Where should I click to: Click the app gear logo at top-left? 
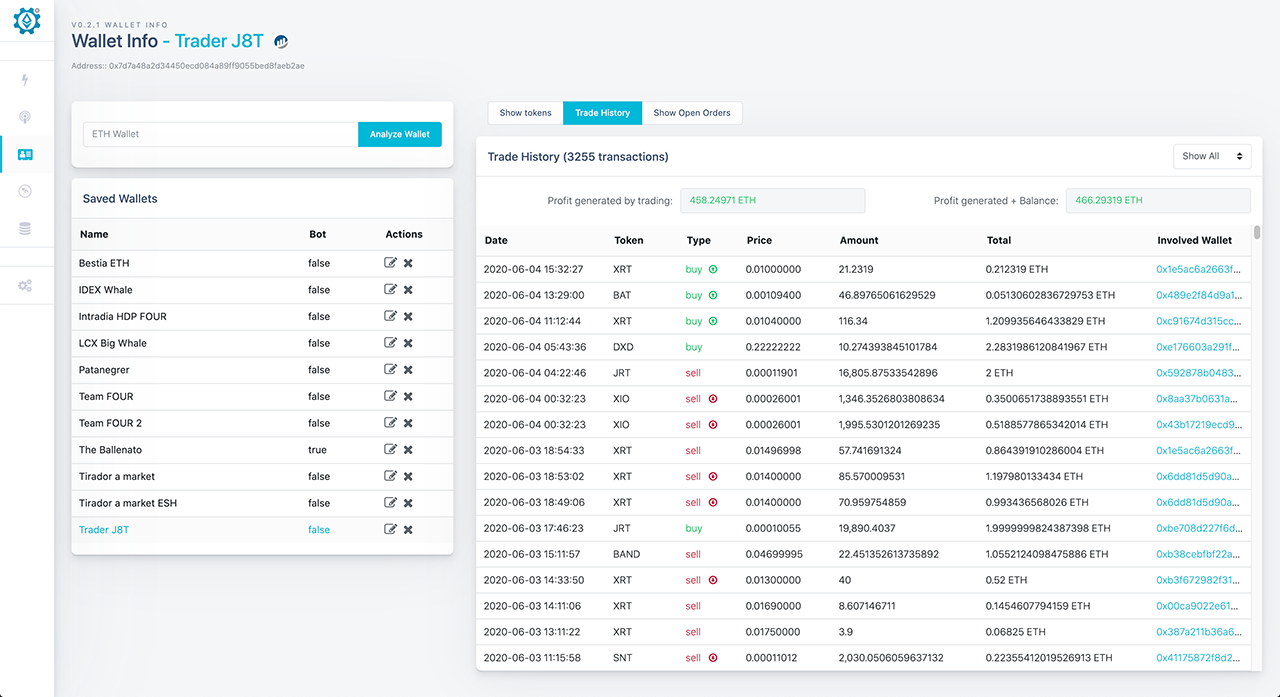click(x=27, y=21)
